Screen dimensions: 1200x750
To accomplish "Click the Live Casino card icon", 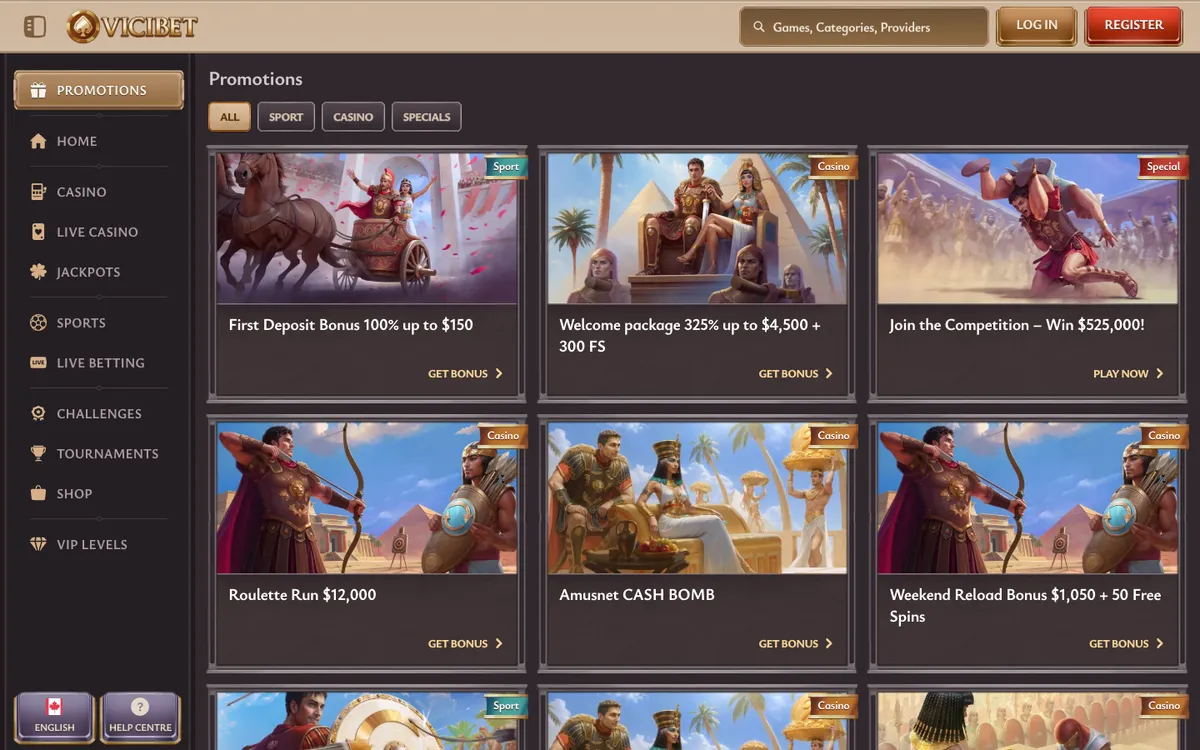I will click(38, 231).
